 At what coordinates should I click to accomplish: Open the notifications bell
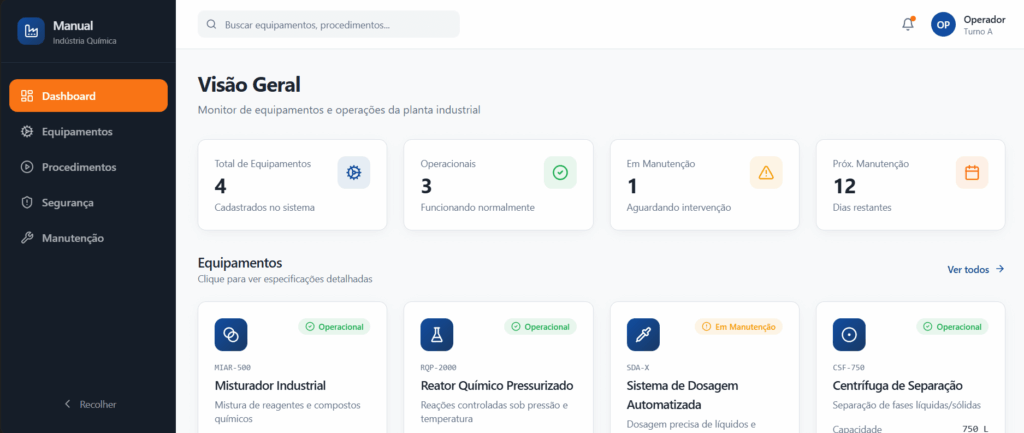coord(908,24)
